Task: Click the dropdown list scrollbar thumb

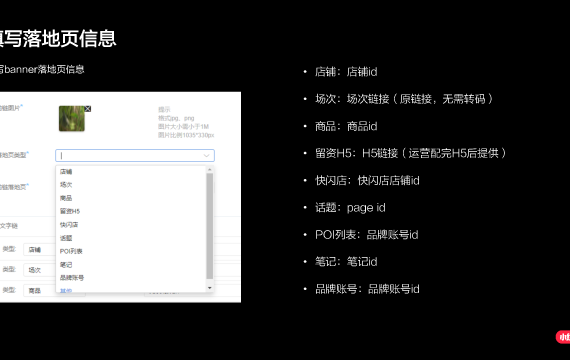Action: click(x=209, y=226)
